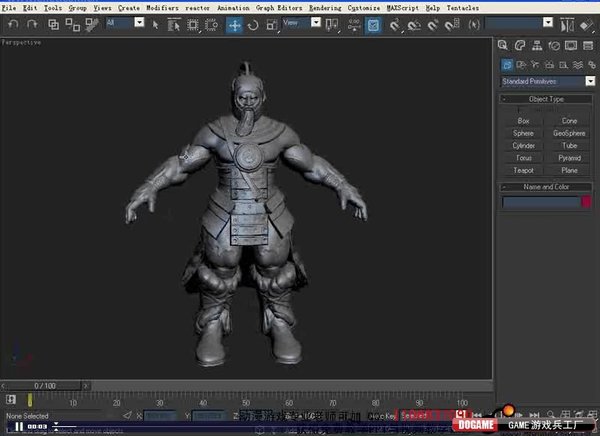Click the Teapot primitive button
The height and width of the screenshot is (436, 600).
coord(523,171)
